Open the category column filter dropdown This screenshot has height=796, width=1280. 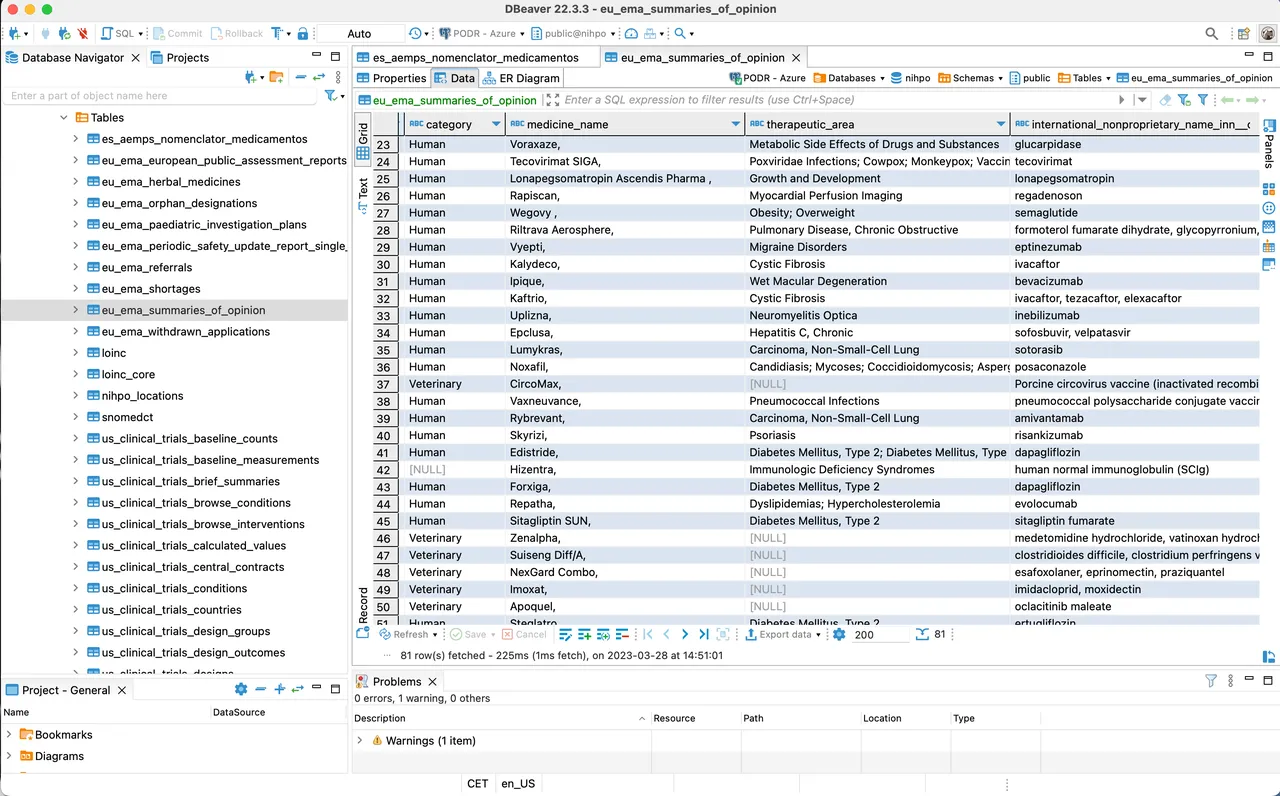coord(497,123)
